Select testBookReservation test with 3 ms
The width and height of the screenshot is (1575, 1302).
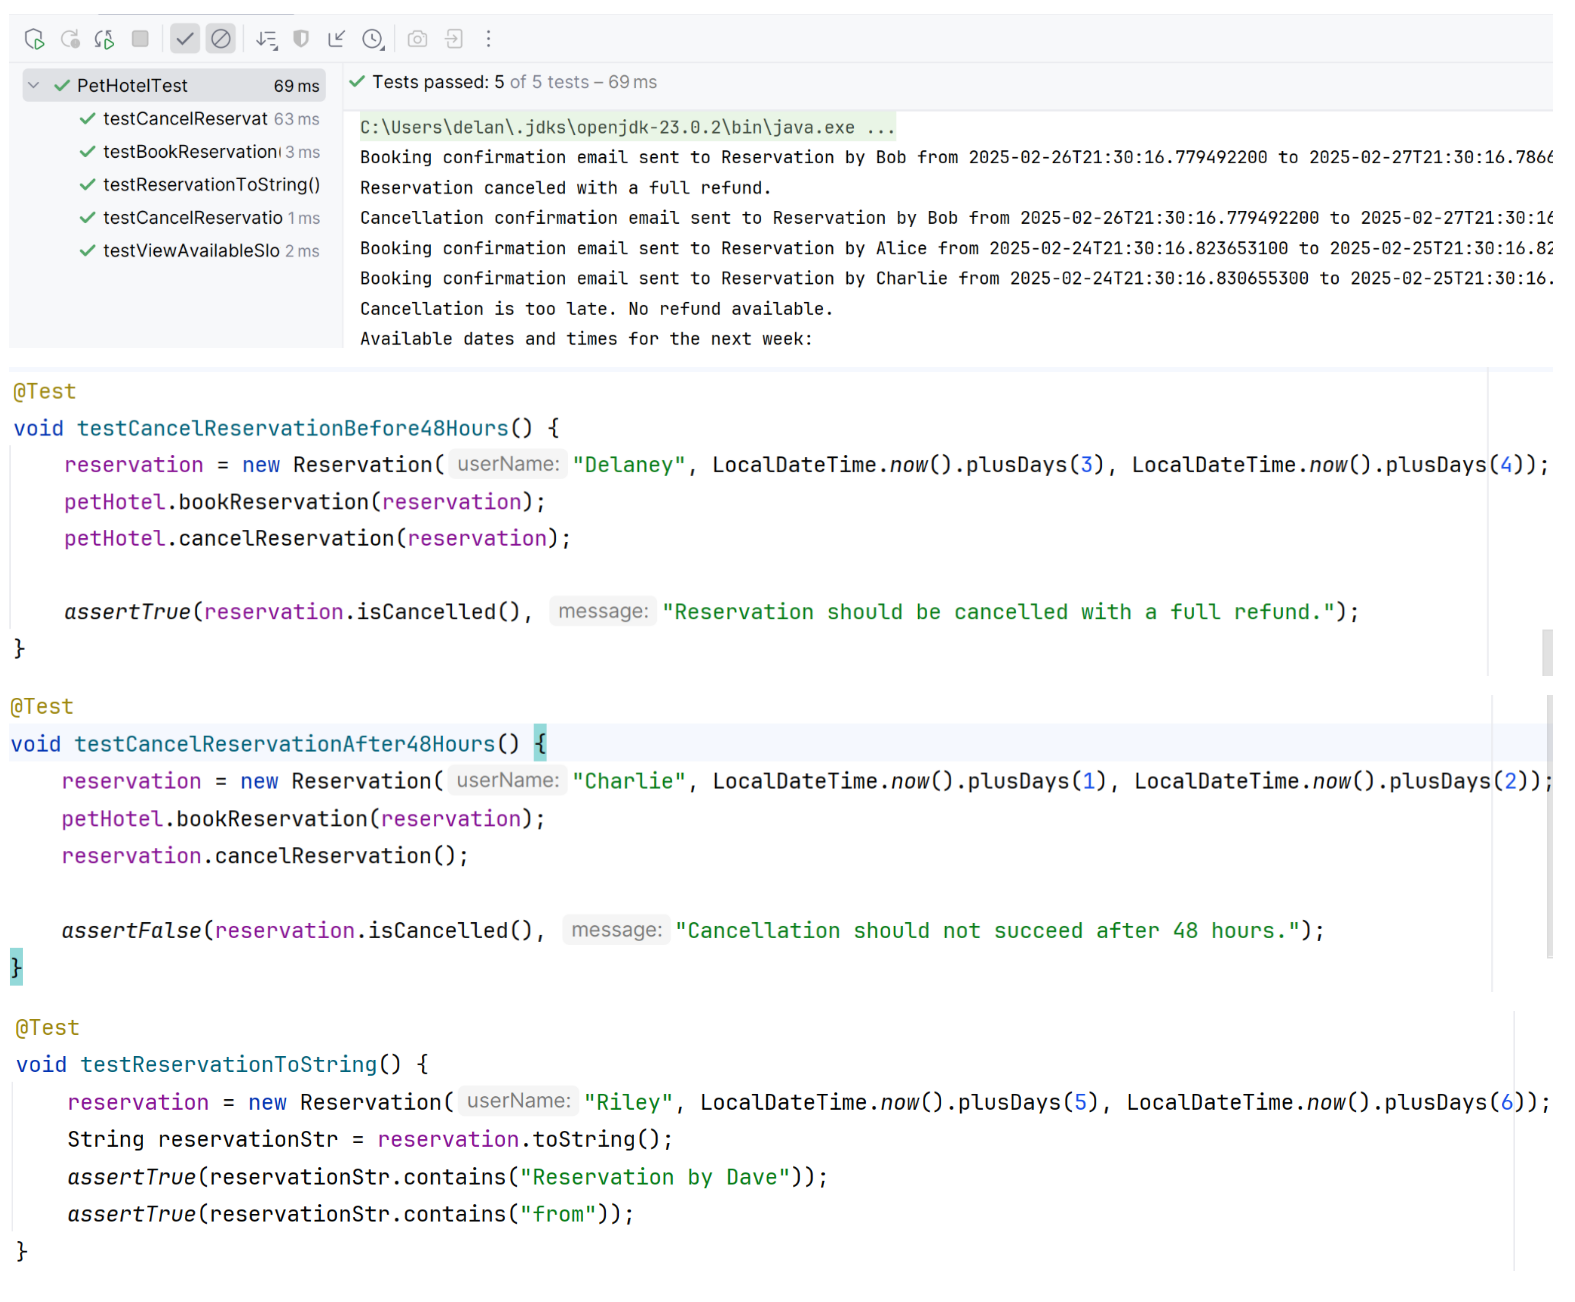point(191,152)
